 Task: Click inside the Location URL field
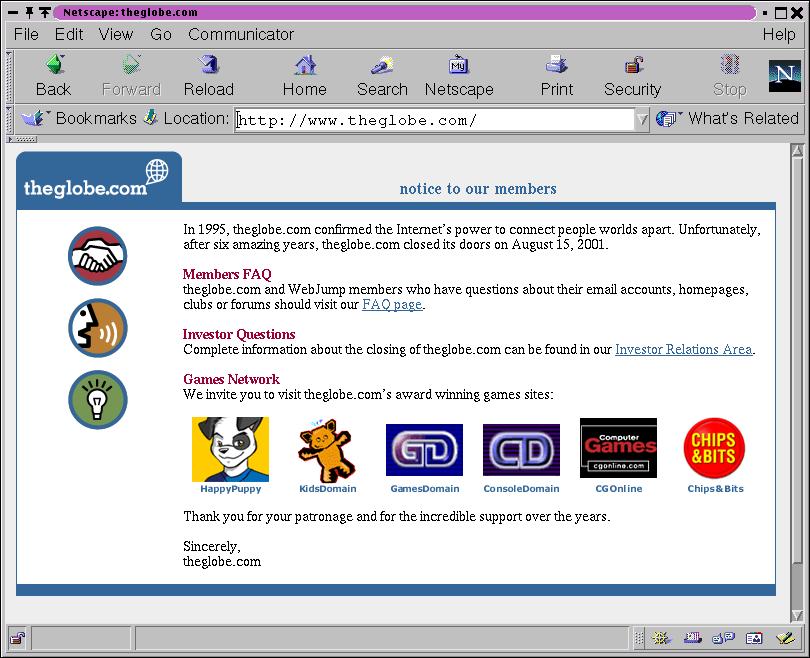pyautogui.click(x=430, y=120)
